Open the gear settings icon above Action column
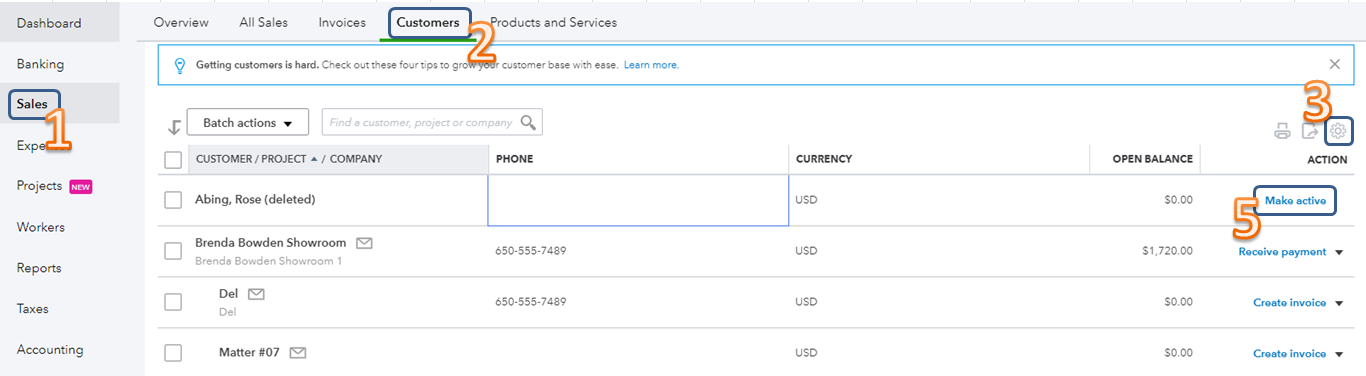This screenshot has height=376, width=1366. (1338, 131)
